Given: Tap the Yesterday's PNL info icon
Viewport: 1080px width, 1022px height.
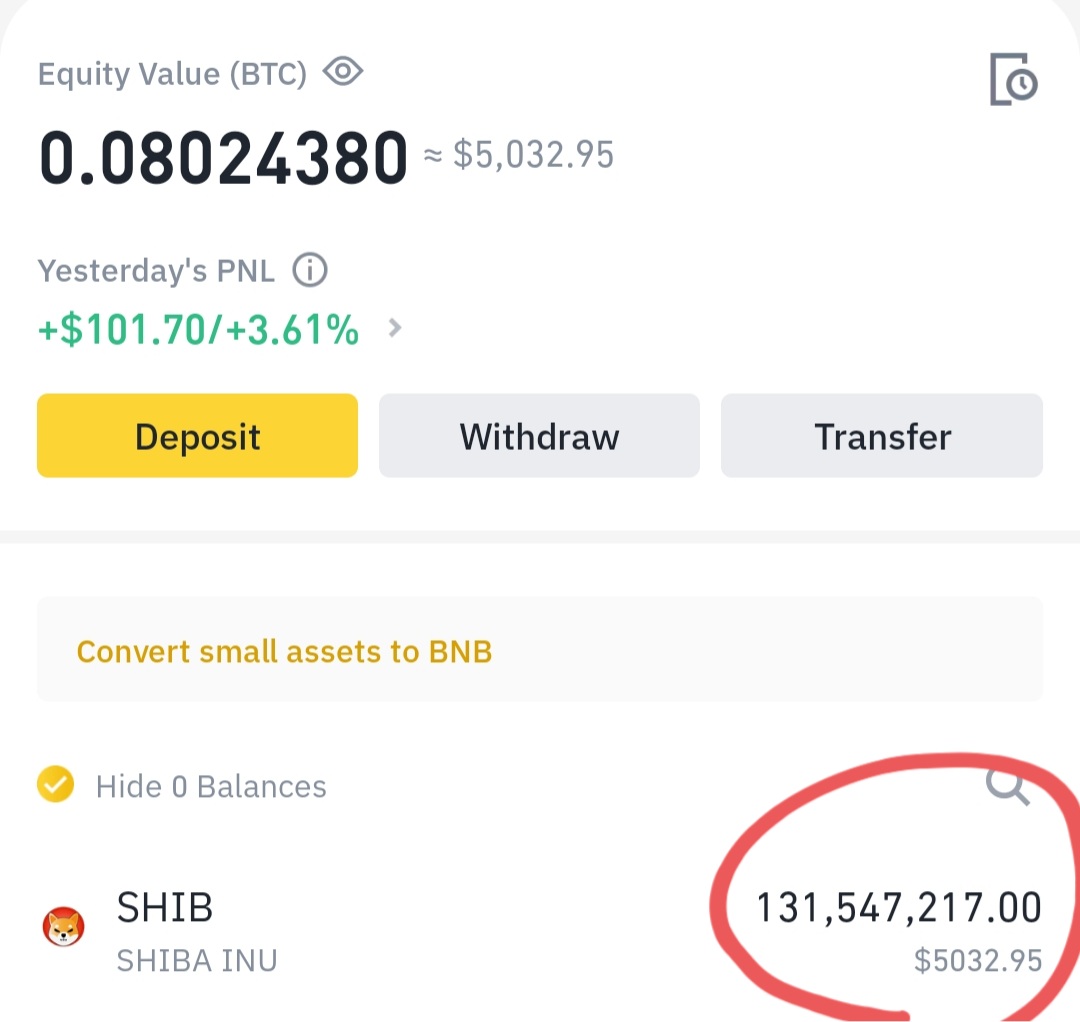Looking at the screenshot, I should [x=310, y=270].
